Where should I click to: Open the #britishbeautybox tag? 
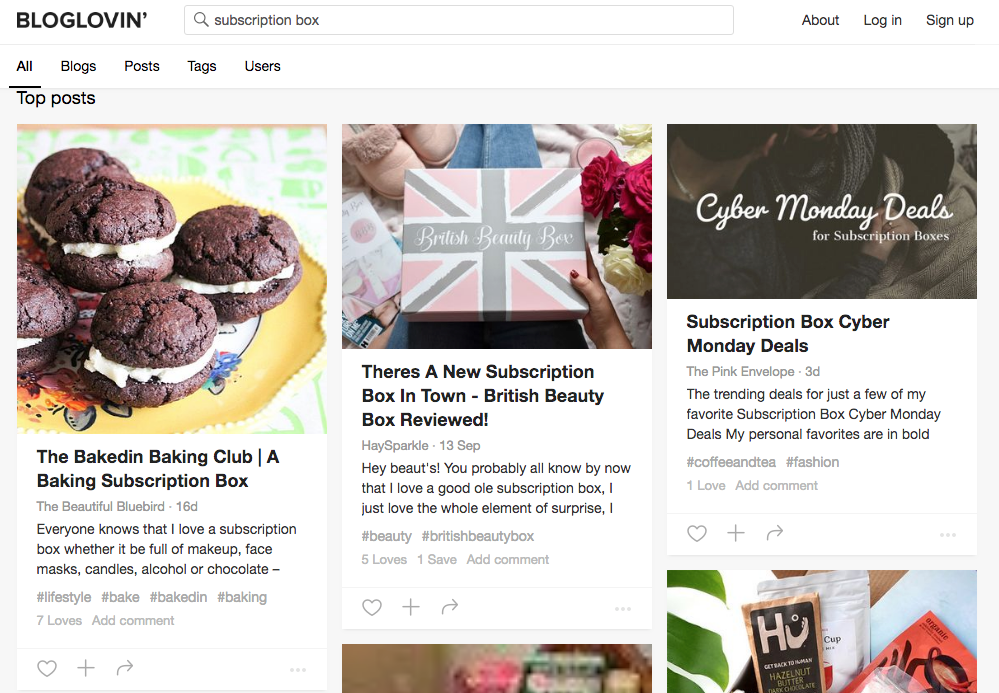tap(478, 536)
